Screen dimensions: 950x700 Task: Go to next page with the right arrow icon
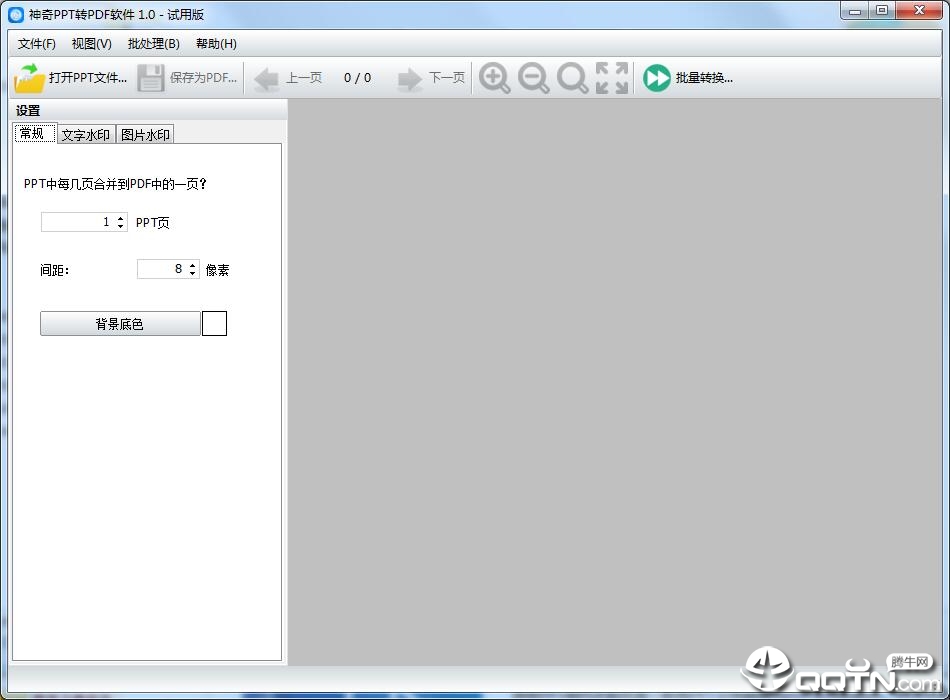tap(410, 79)
